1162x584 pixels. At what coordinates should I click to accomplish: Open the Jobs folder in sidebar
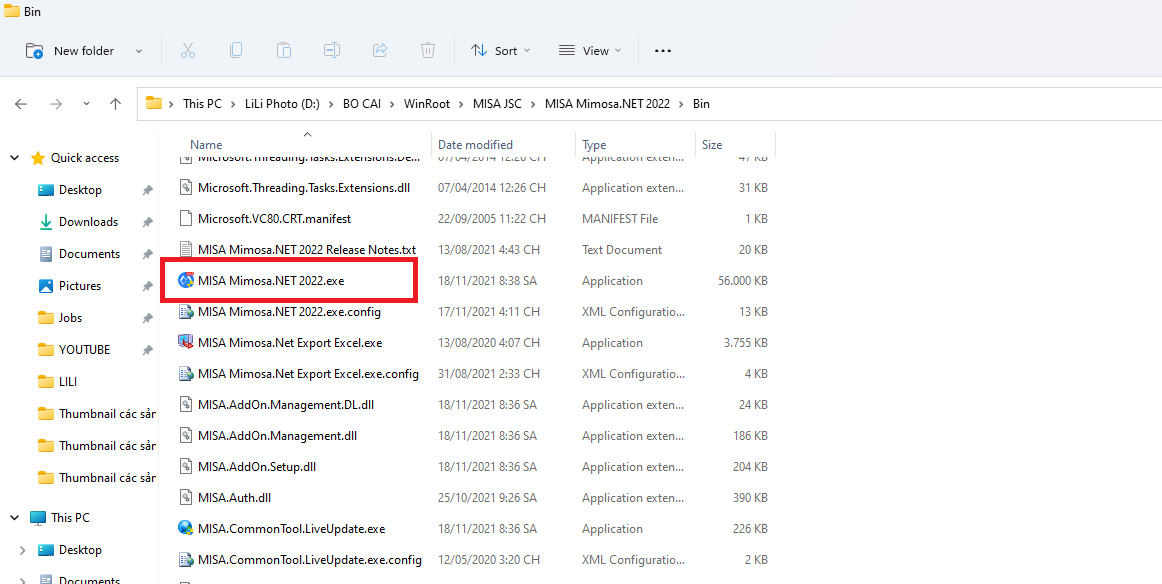tap(70, 317)
